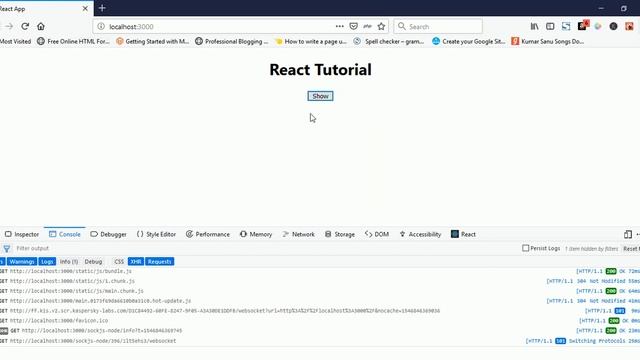The height and width of the screenshot is (360, 640).
Task: Open Getting Started with M... bookmark
Action: pos(153,41)
